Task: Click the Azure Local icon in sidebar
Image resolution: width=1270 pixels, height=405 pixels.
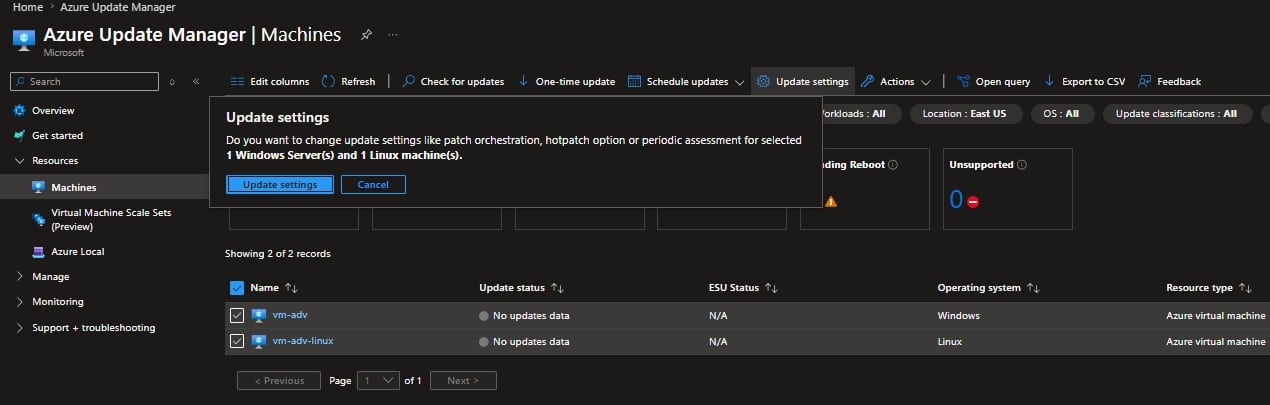Action: point(38,251)
